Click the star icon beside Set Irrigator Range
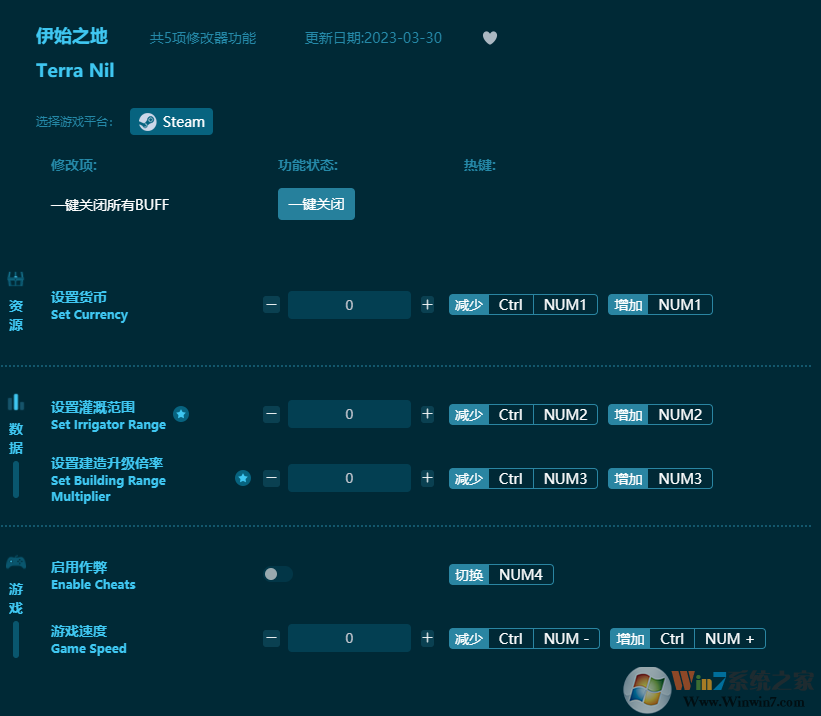821x716 pixels. pos(181,413)
